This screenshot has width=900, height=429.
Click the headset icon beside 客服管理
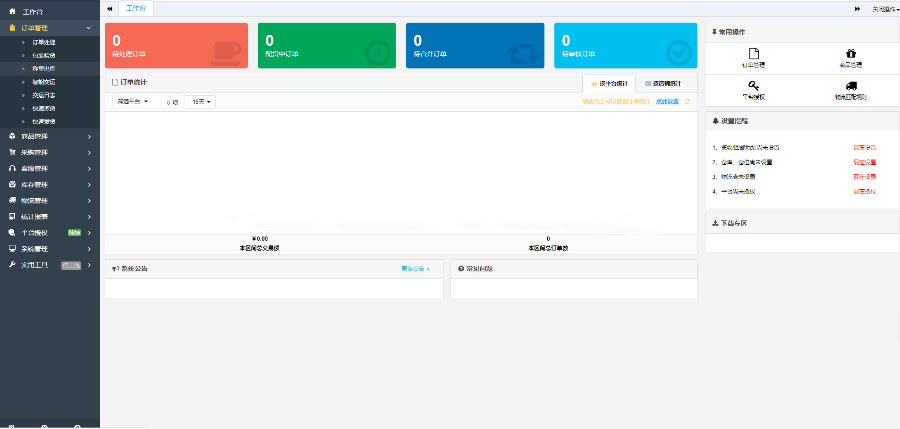[12, 169]
